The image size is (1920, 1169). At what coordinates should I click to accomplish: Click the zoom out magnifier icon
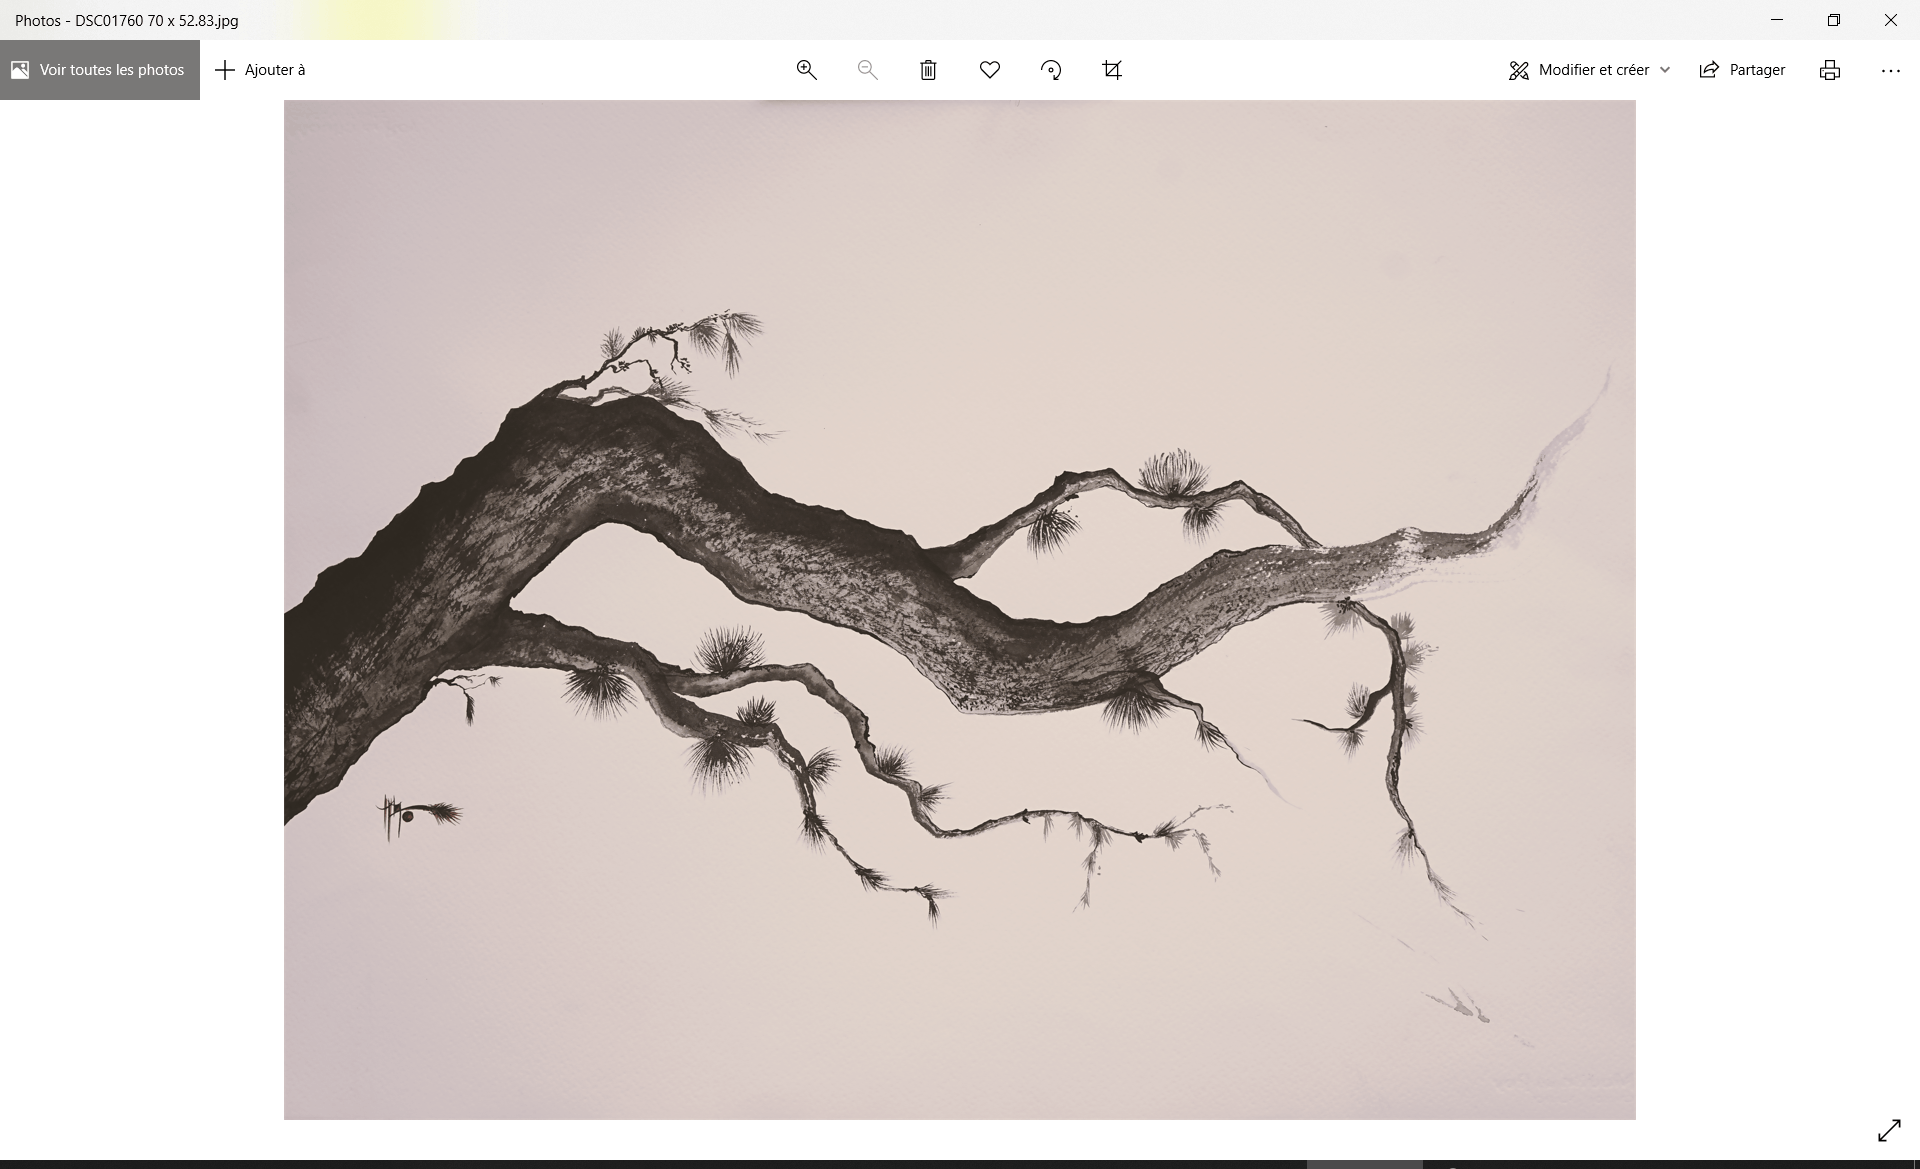click(x=867, y=70)
